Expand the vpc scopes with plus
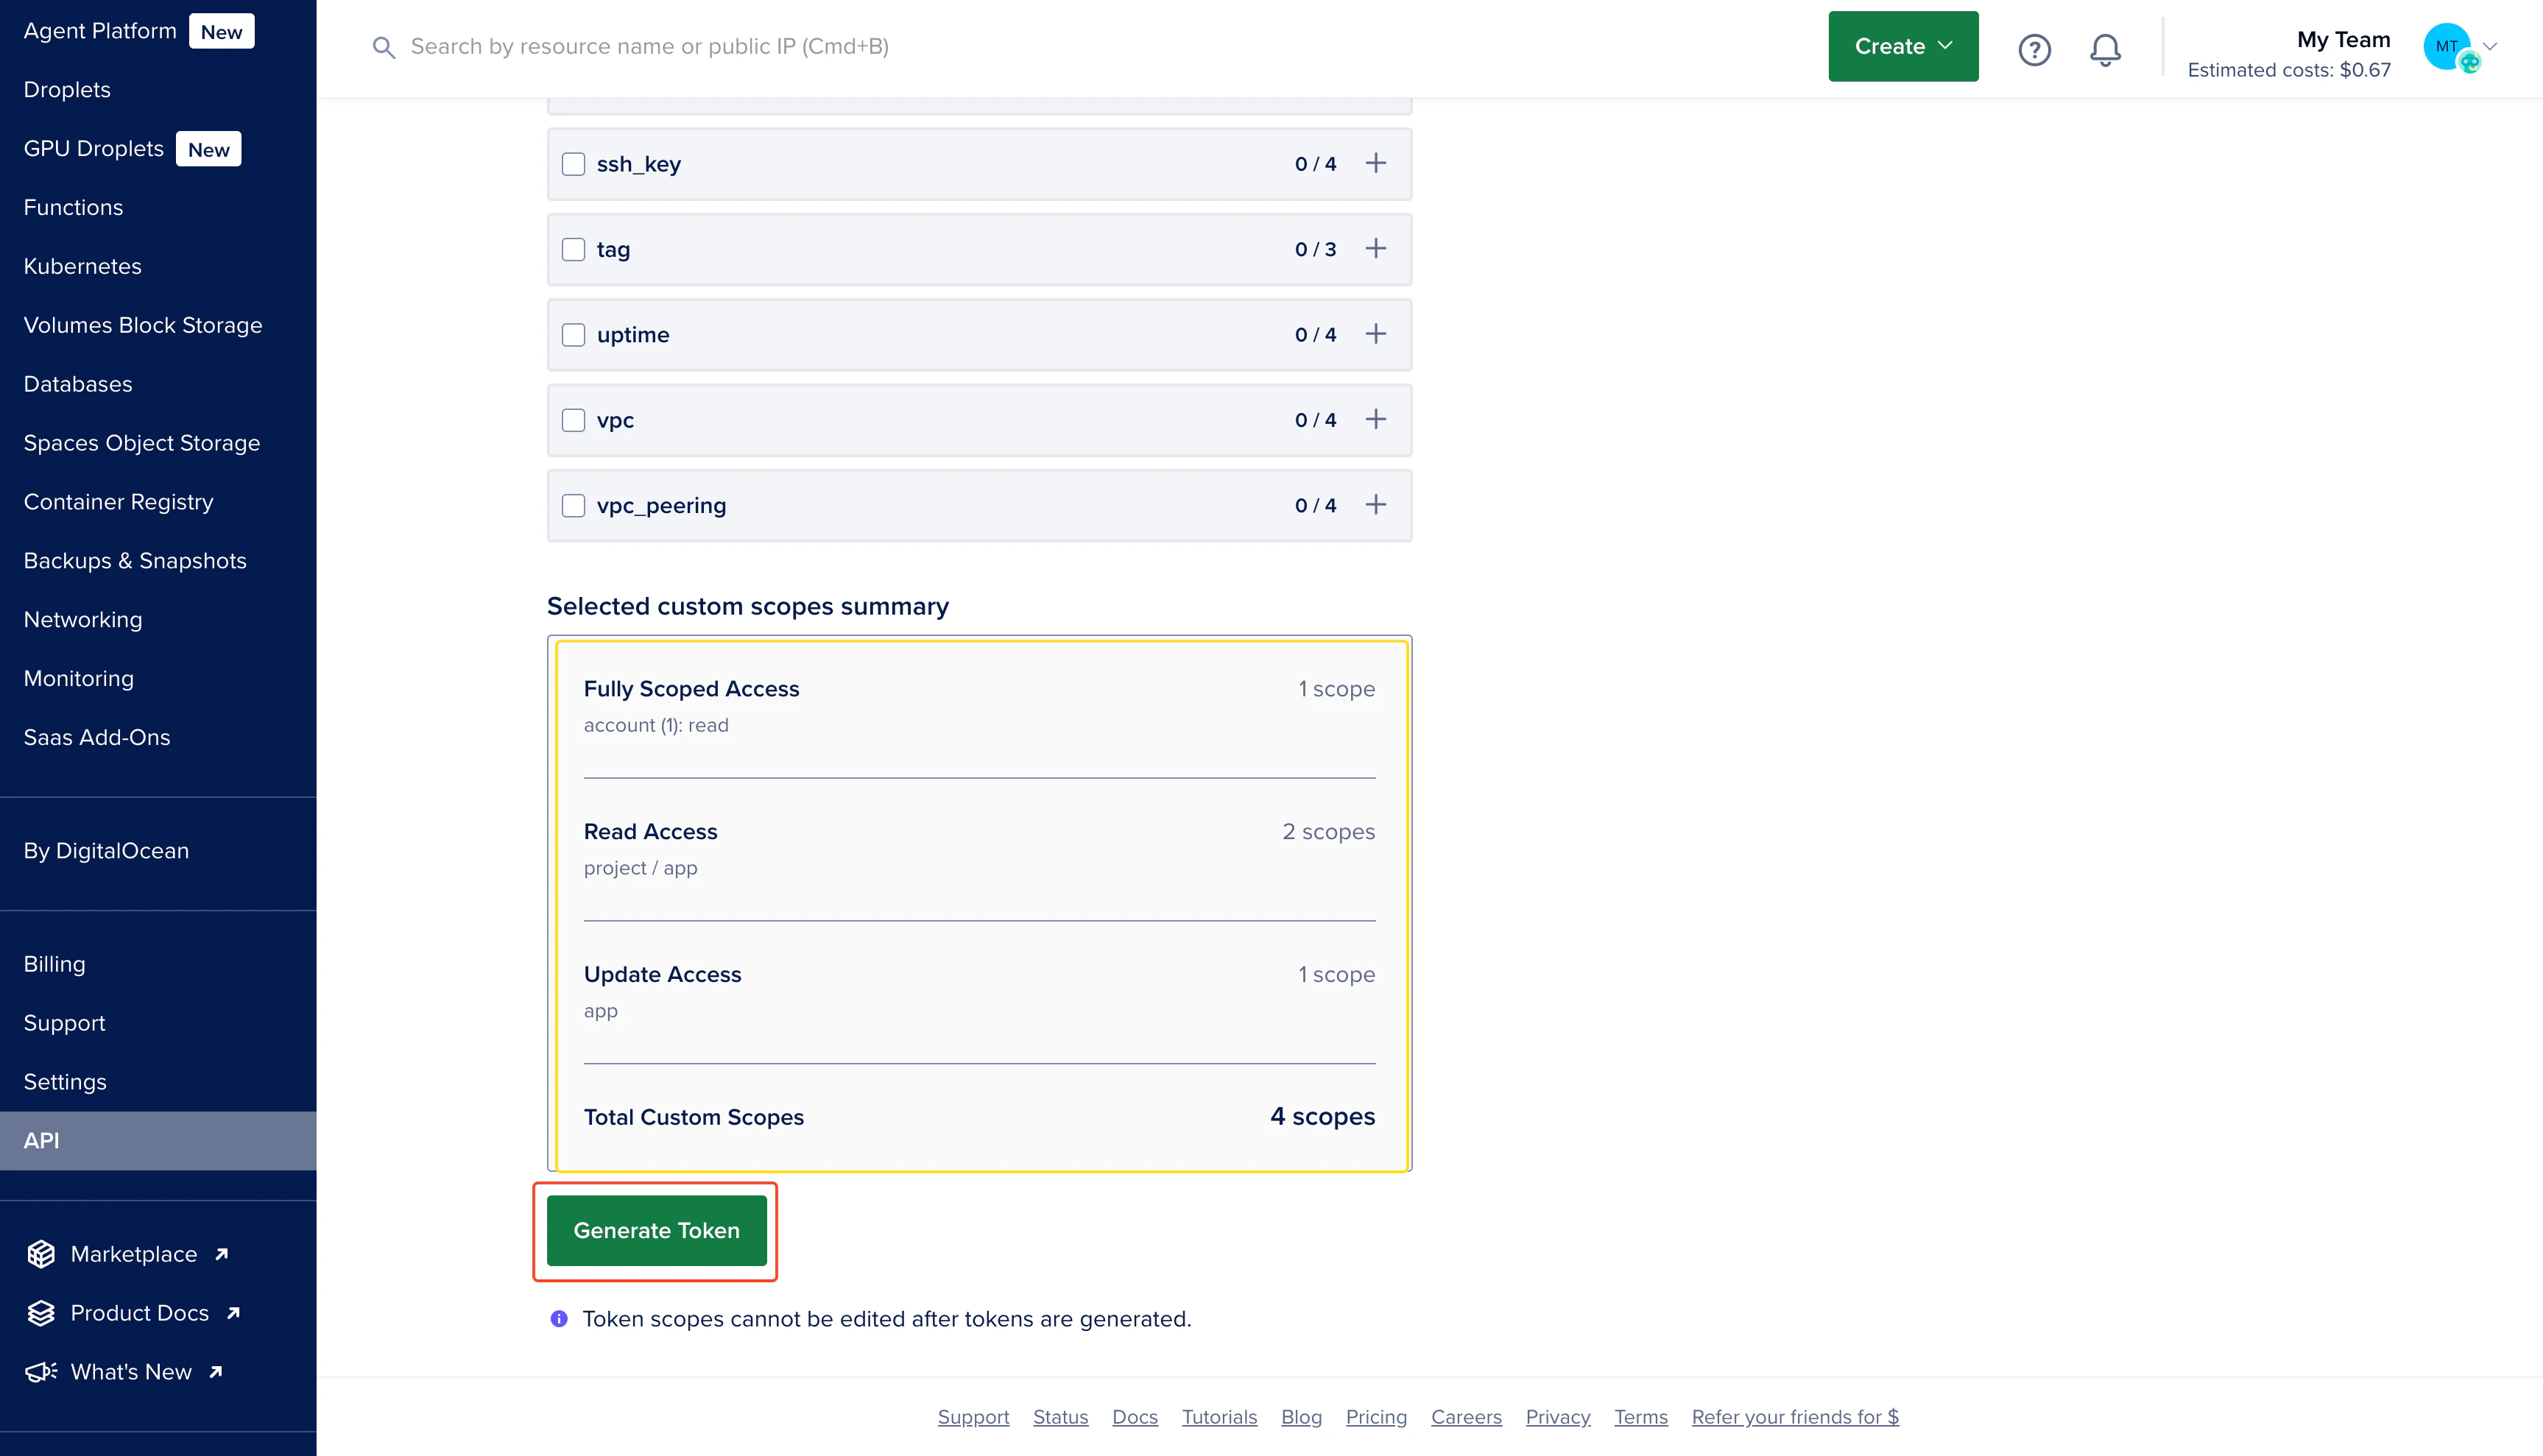The width and height of the screenshot is (2543, 1456). [x=1376, y=419]
